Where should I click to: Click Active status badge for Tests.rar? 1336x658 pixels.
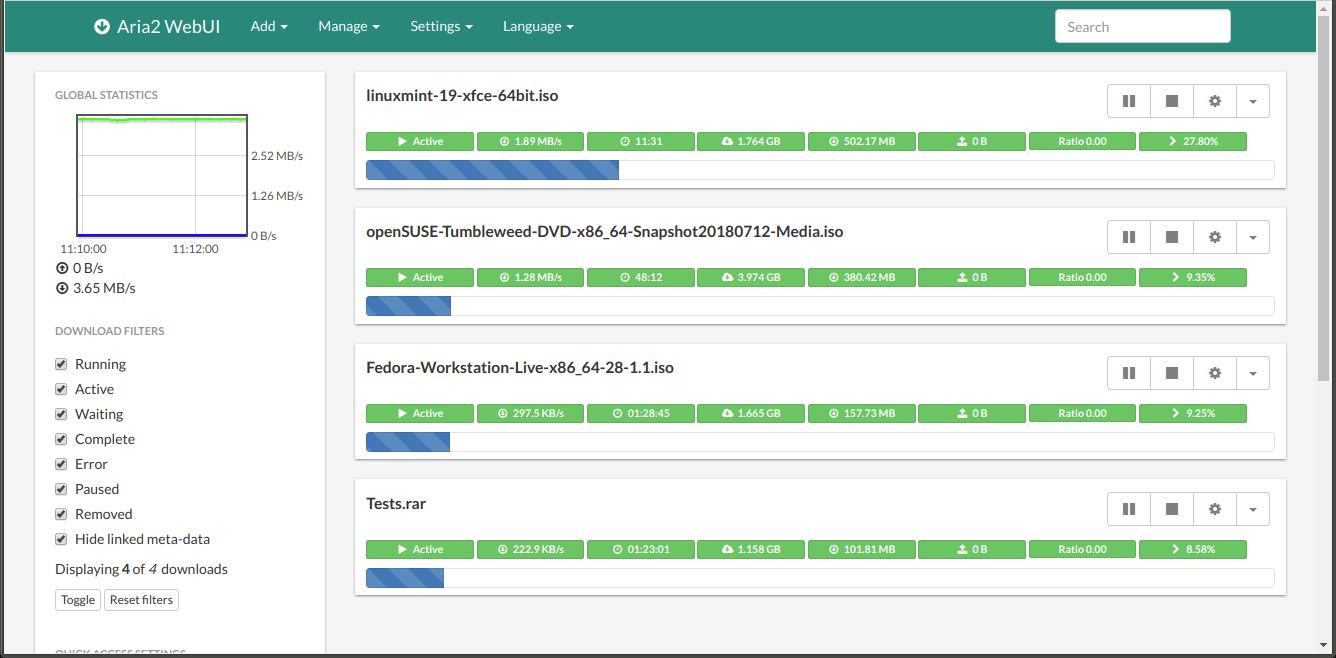click(x=420, y=549)
